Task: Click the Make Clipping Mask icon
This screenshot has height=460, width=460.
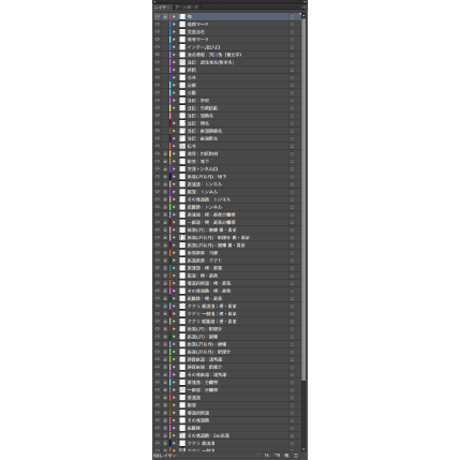Action: [x=267, y=455]
